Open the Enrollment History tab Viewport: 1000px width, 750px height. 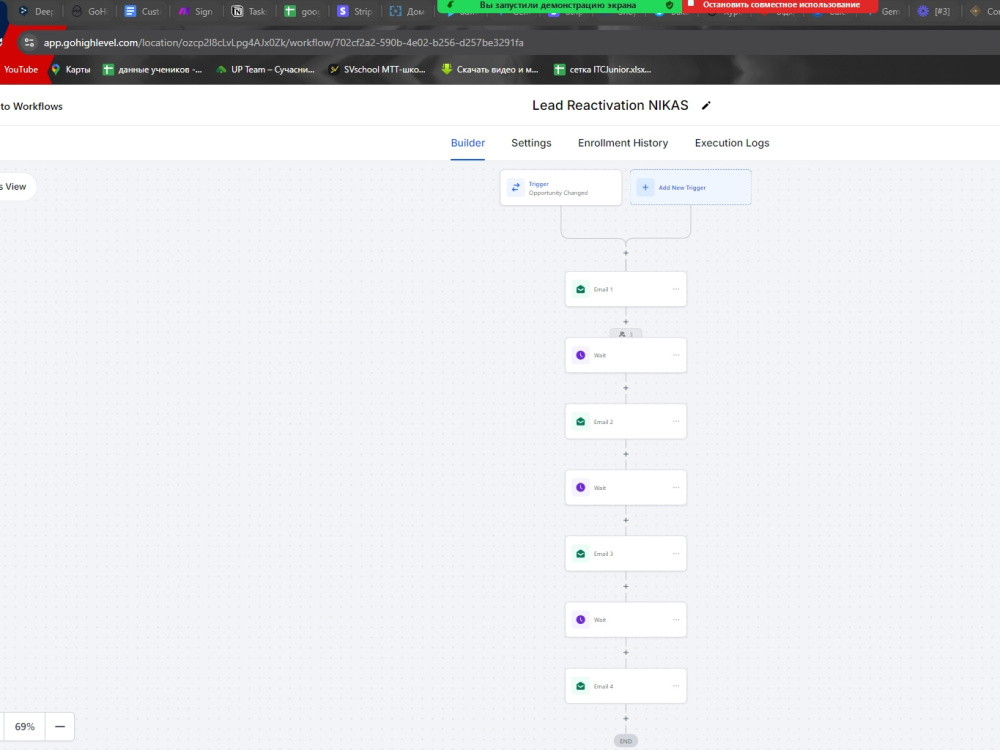[x=623, y=143]
